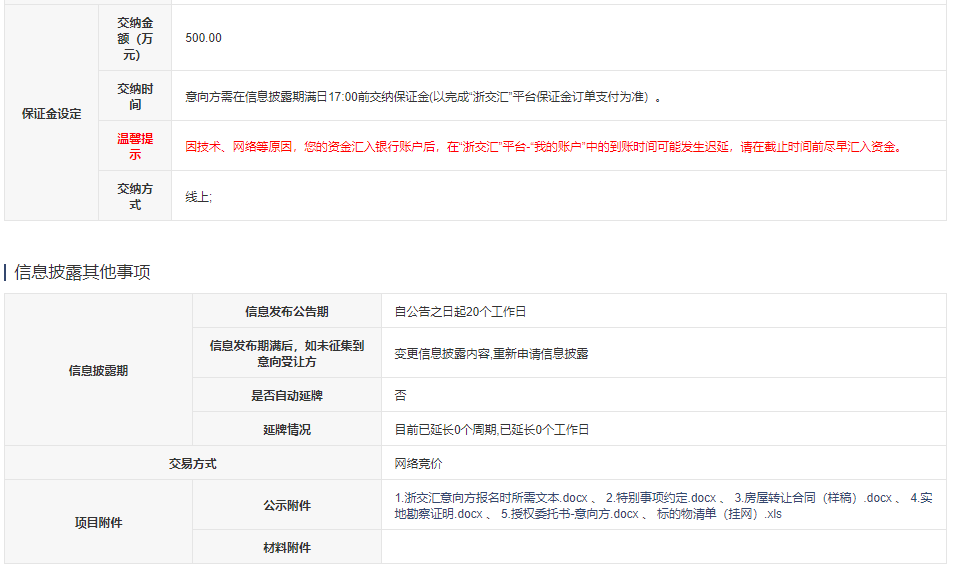
Task: Select the red 温馨提示 label
Action: pos(135,146)
